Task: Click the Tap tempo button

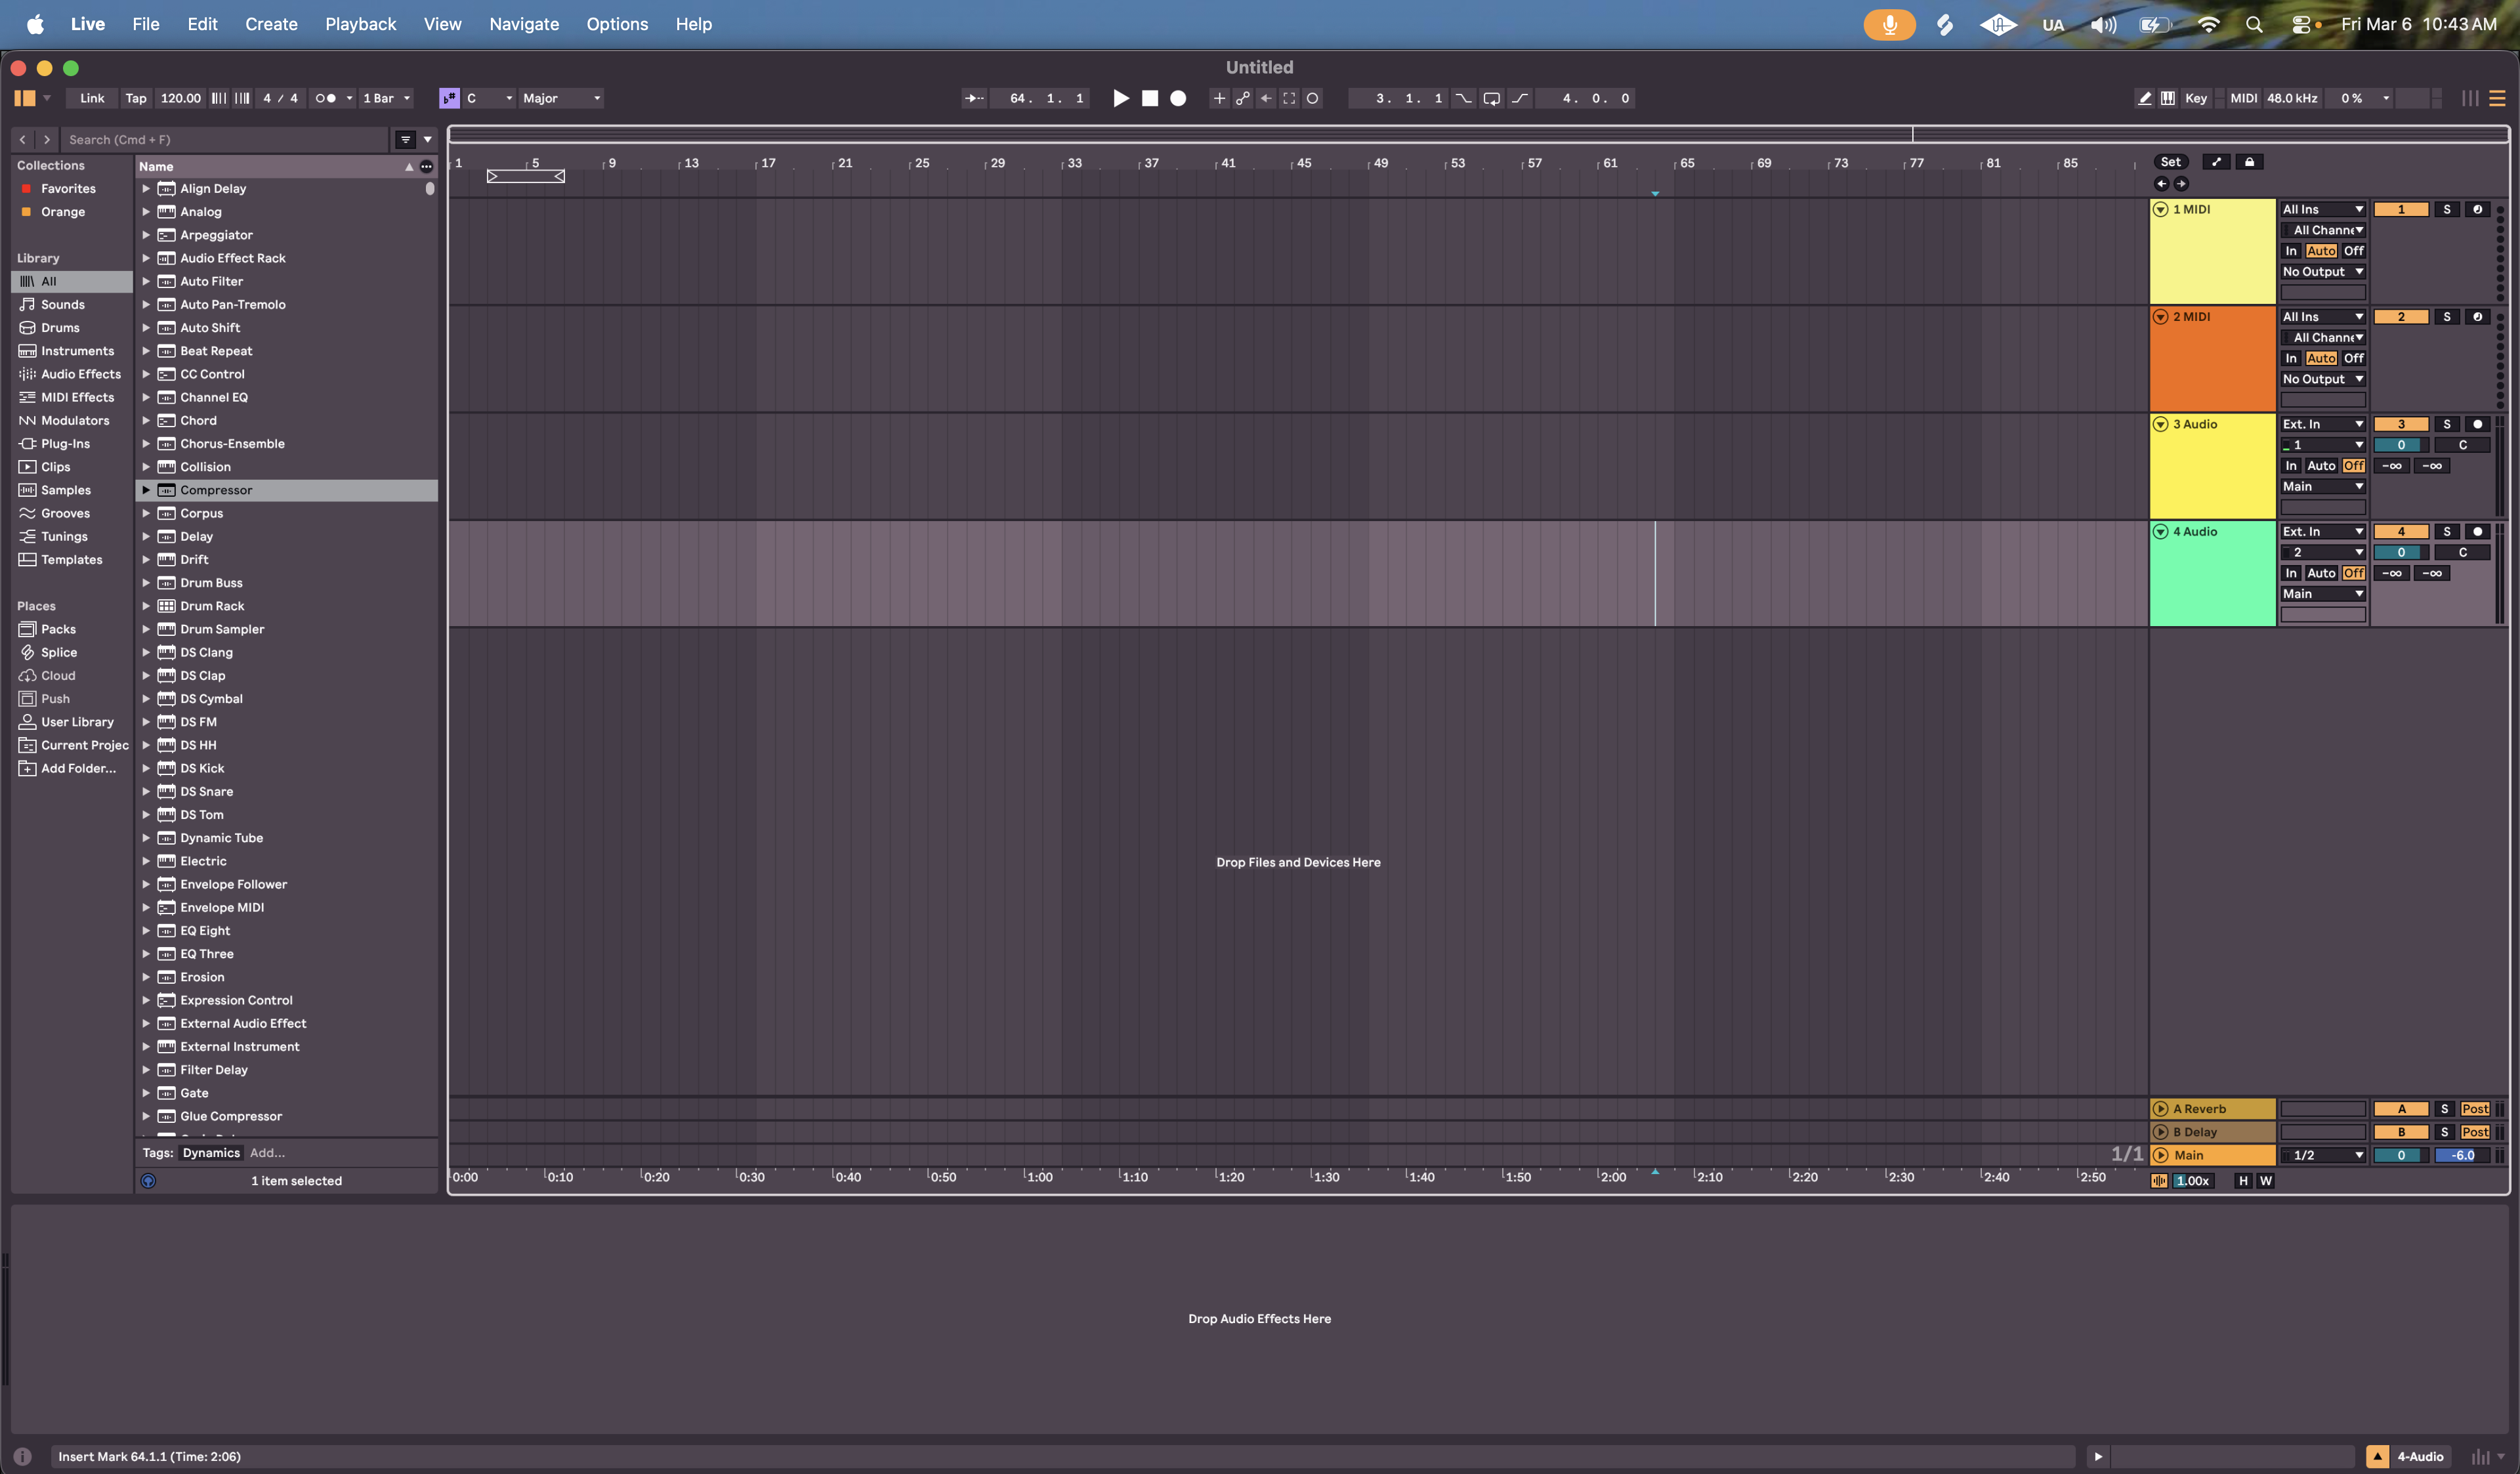Action: coord(136,98)
